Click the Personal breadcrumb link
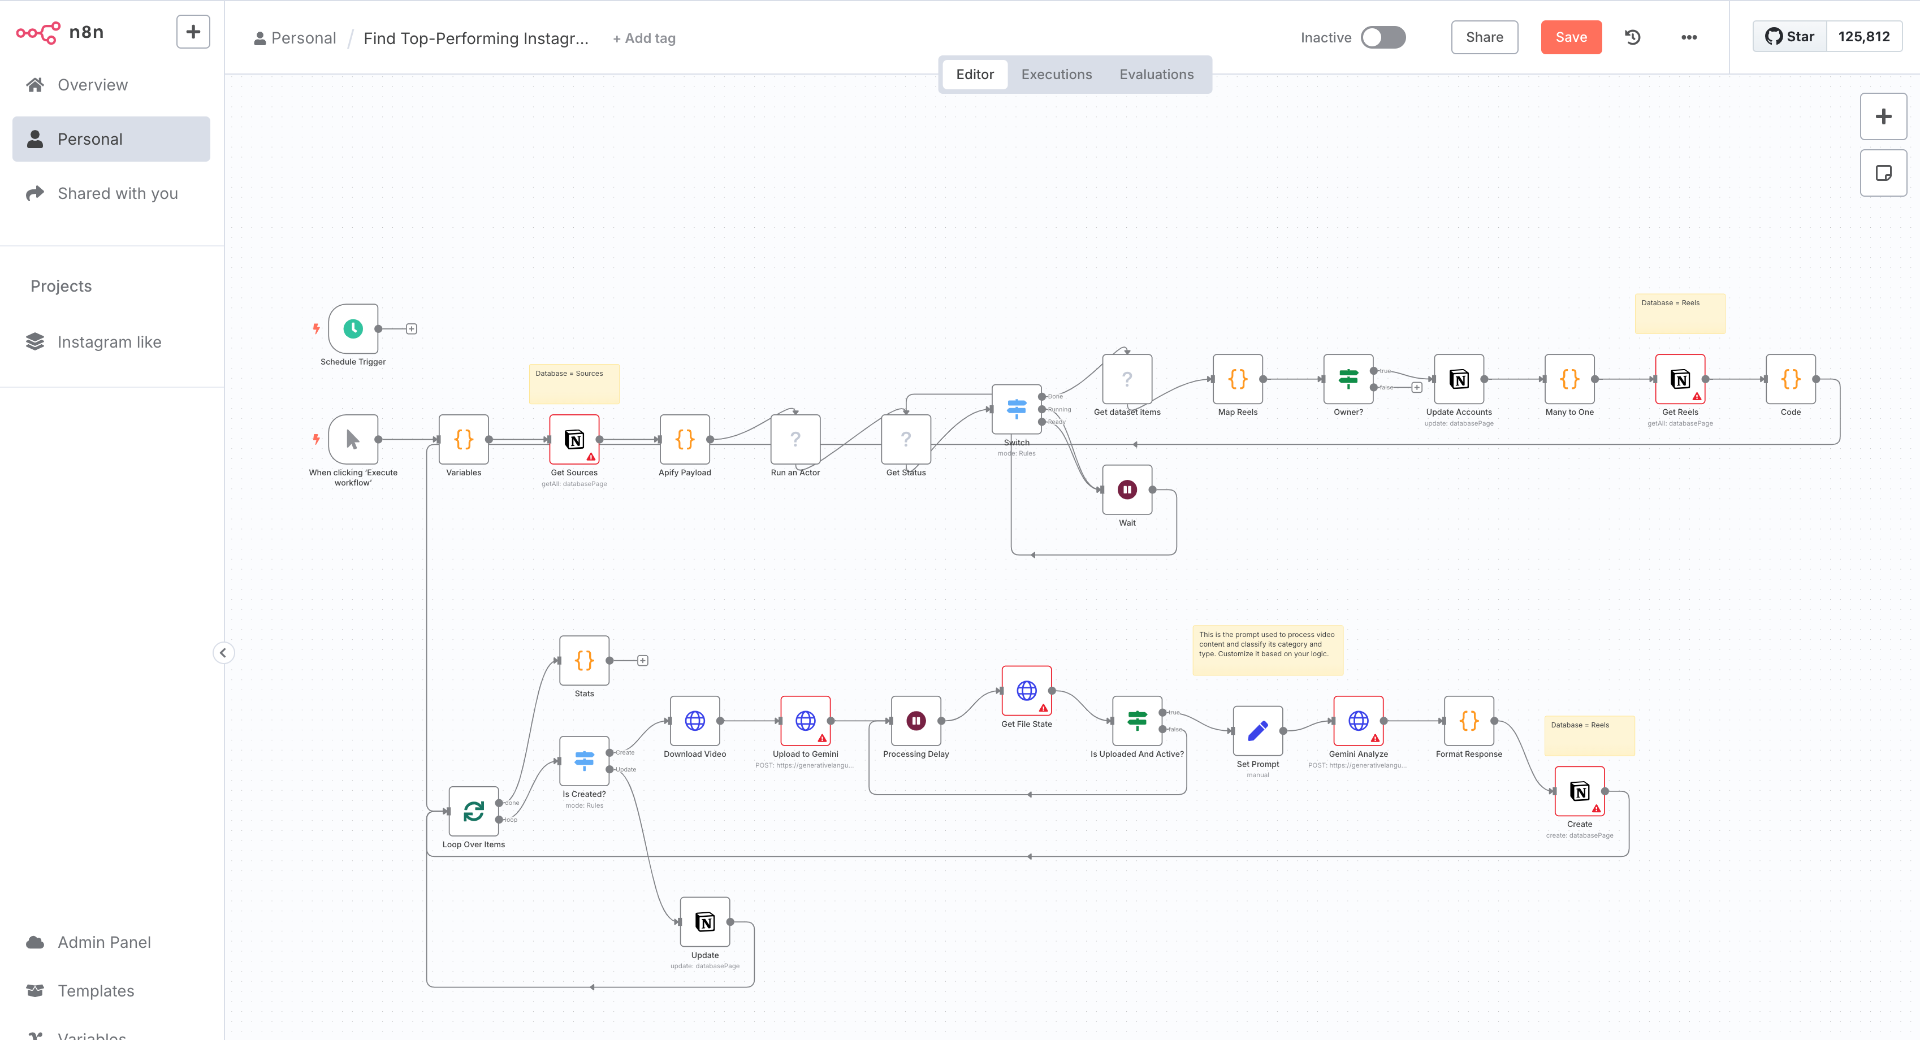Viewport: 1920px width, 1040px height. [295, 38]
